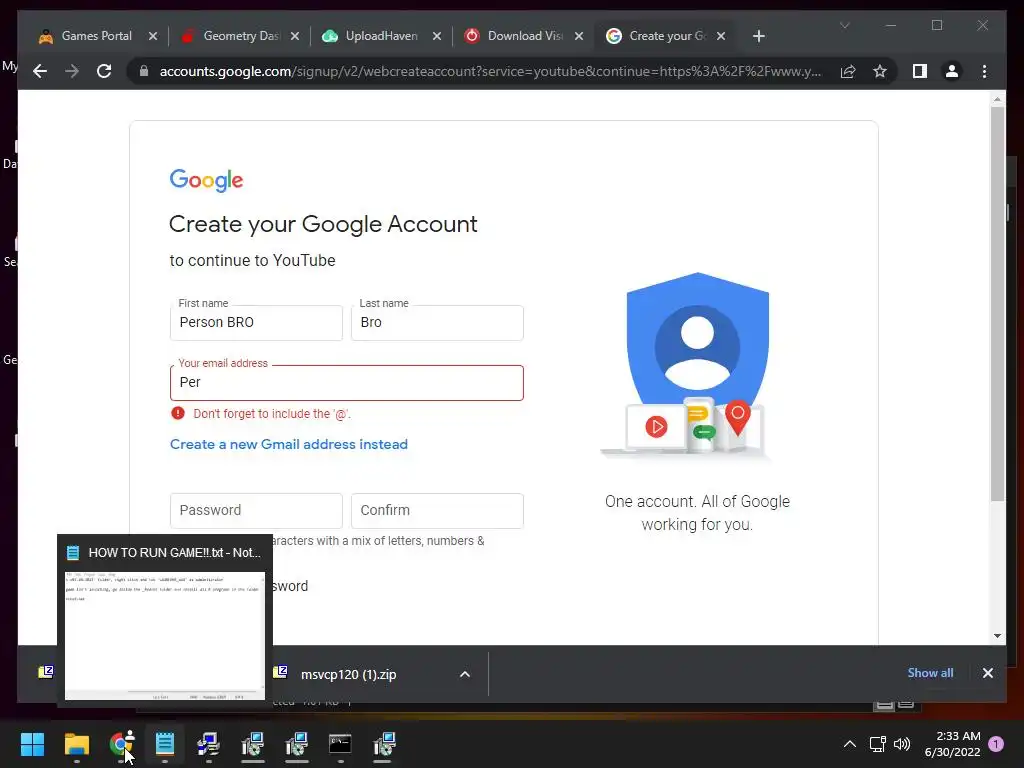Click the red email error icon
This screenshot has height=768, width=1024.
pos(178,413)
